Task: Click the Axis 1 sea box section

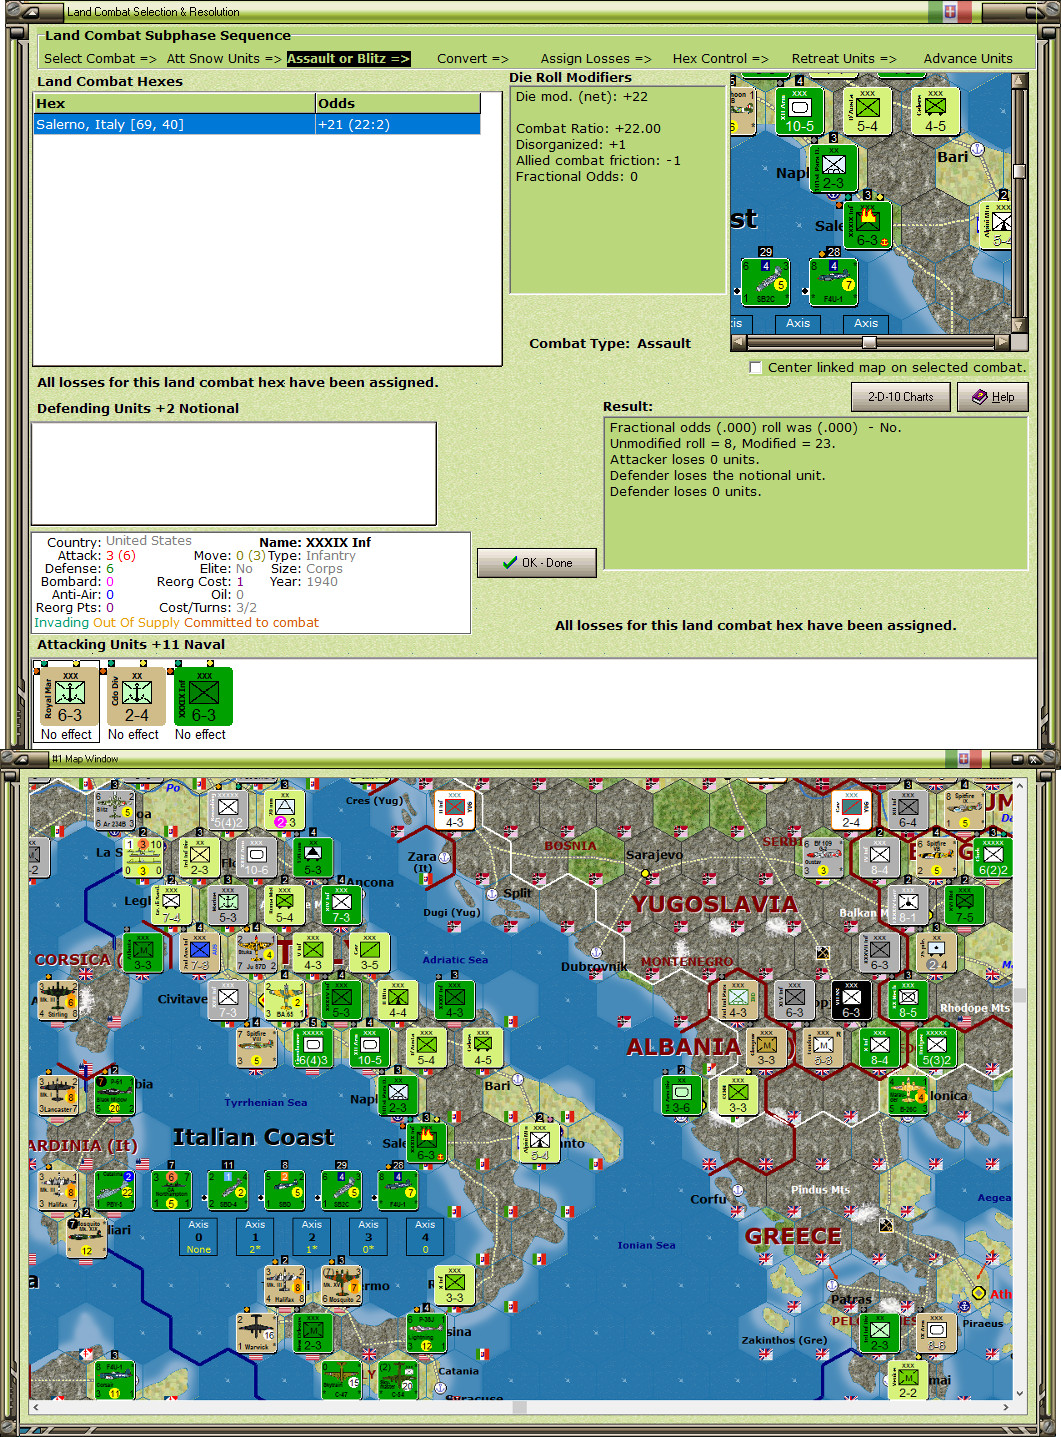Action: pos(255,1237)
